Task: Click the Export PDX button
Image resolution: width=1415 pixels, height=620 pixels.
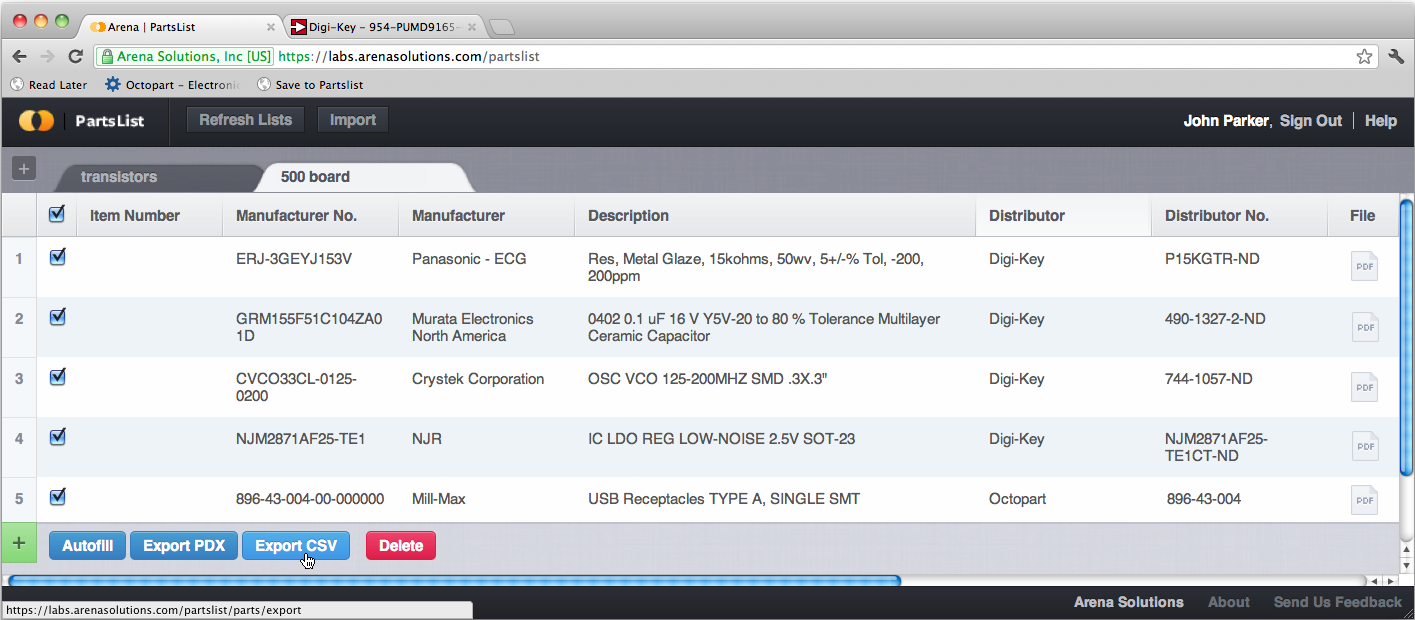Action: coord(183,545)
